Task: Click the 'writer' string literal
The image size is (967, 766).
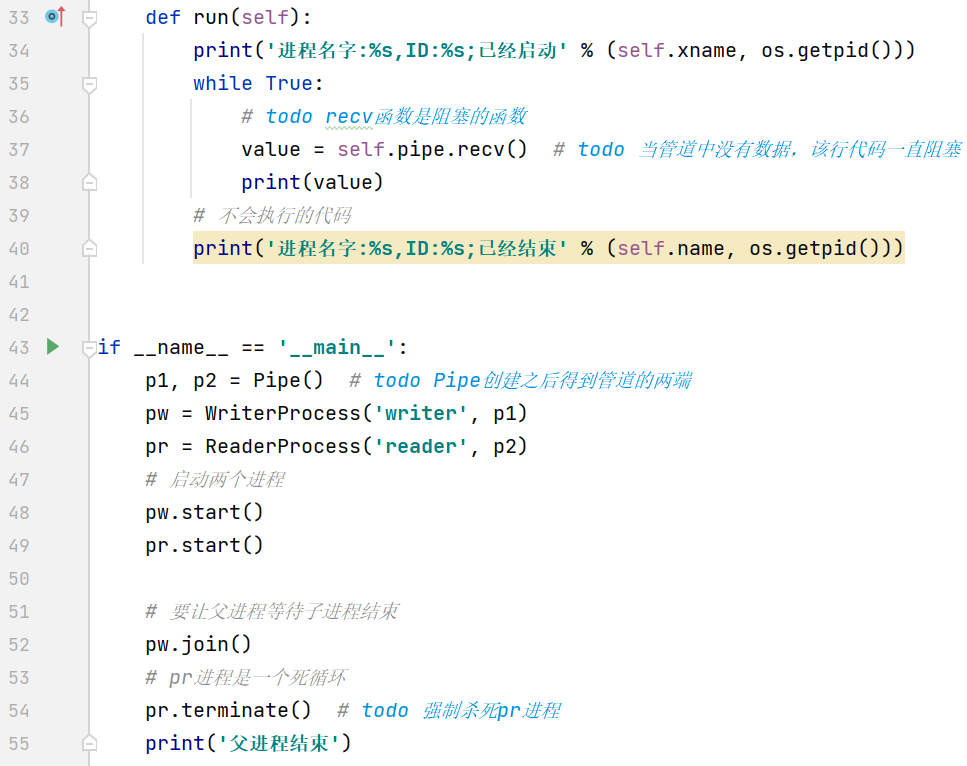Action: tap(421, 413)
